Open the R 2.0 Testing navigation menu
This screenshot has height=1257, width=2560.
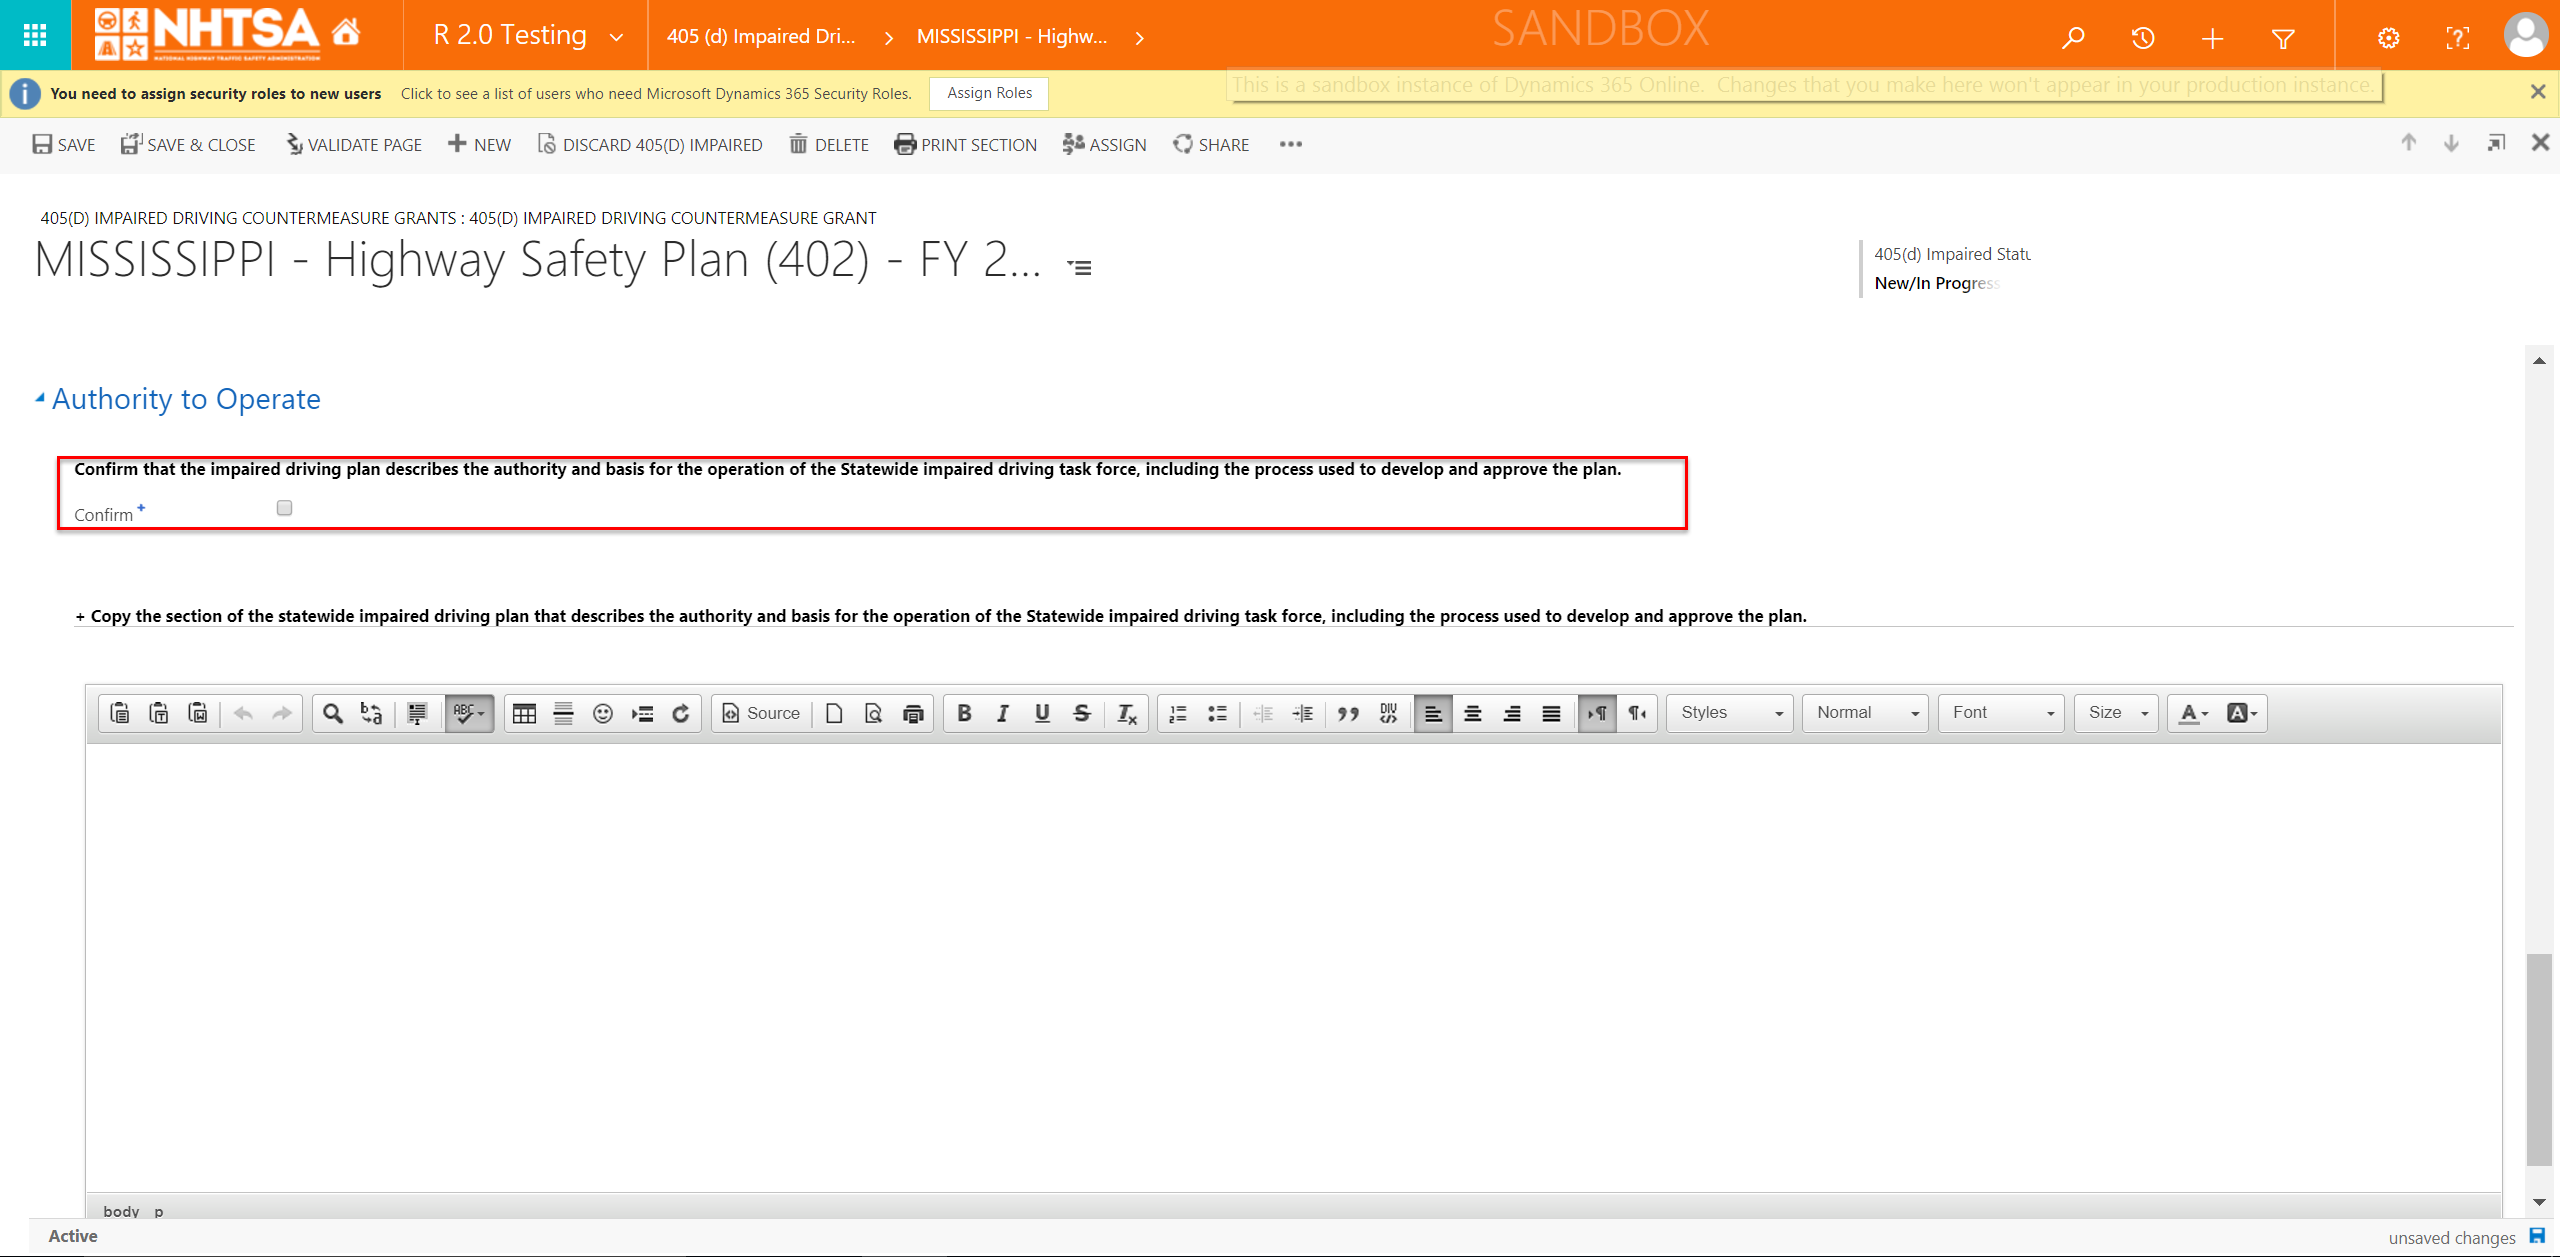(x=528, y=36)
